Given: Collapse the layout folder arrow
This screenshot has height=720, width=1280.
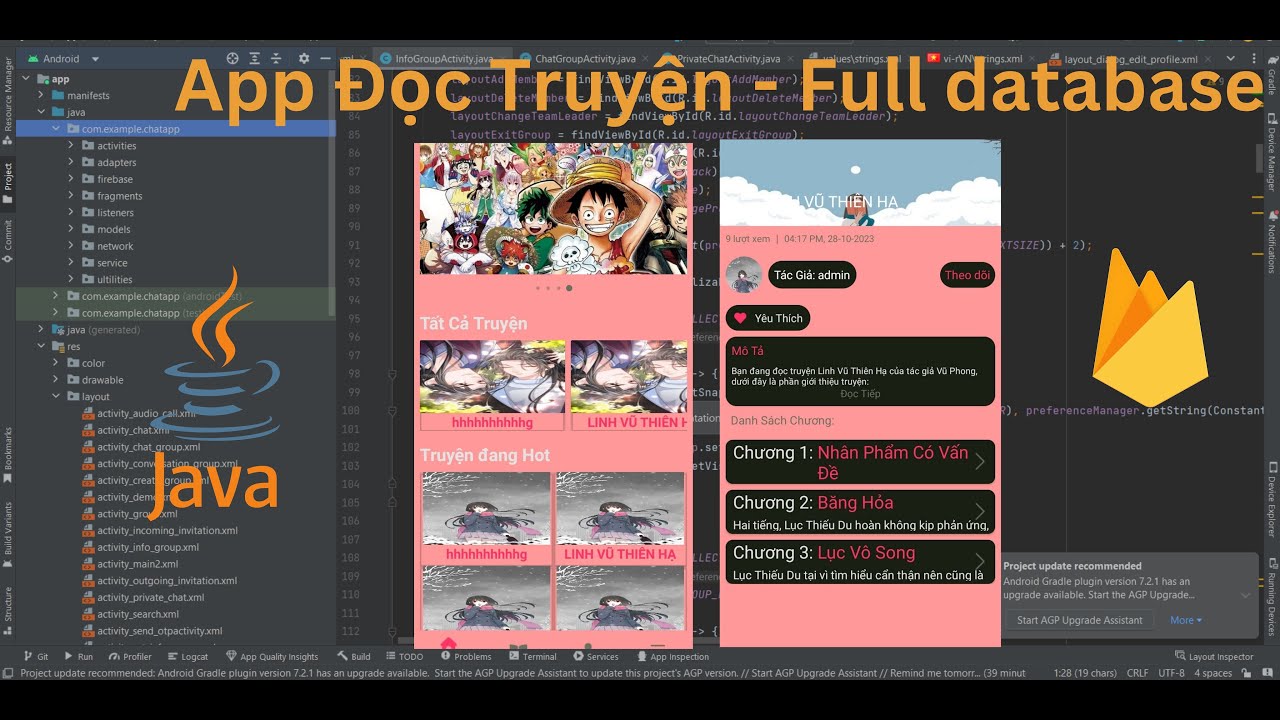Looking at the screenshot, I should [x=56, y=397].
